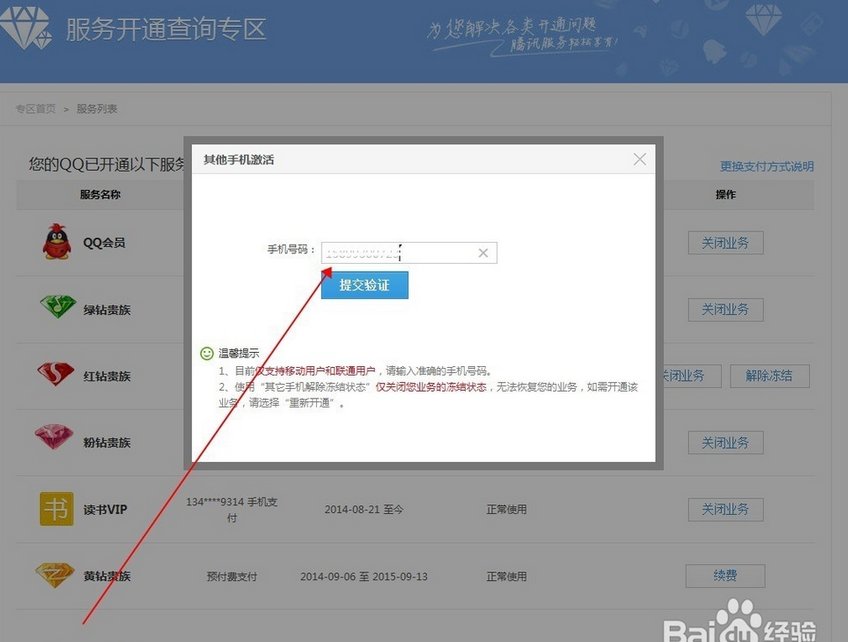Click 关闭业务 for 粉钻贵族
Viewport: 848px width, 642px height.
(x=725, y=442)
